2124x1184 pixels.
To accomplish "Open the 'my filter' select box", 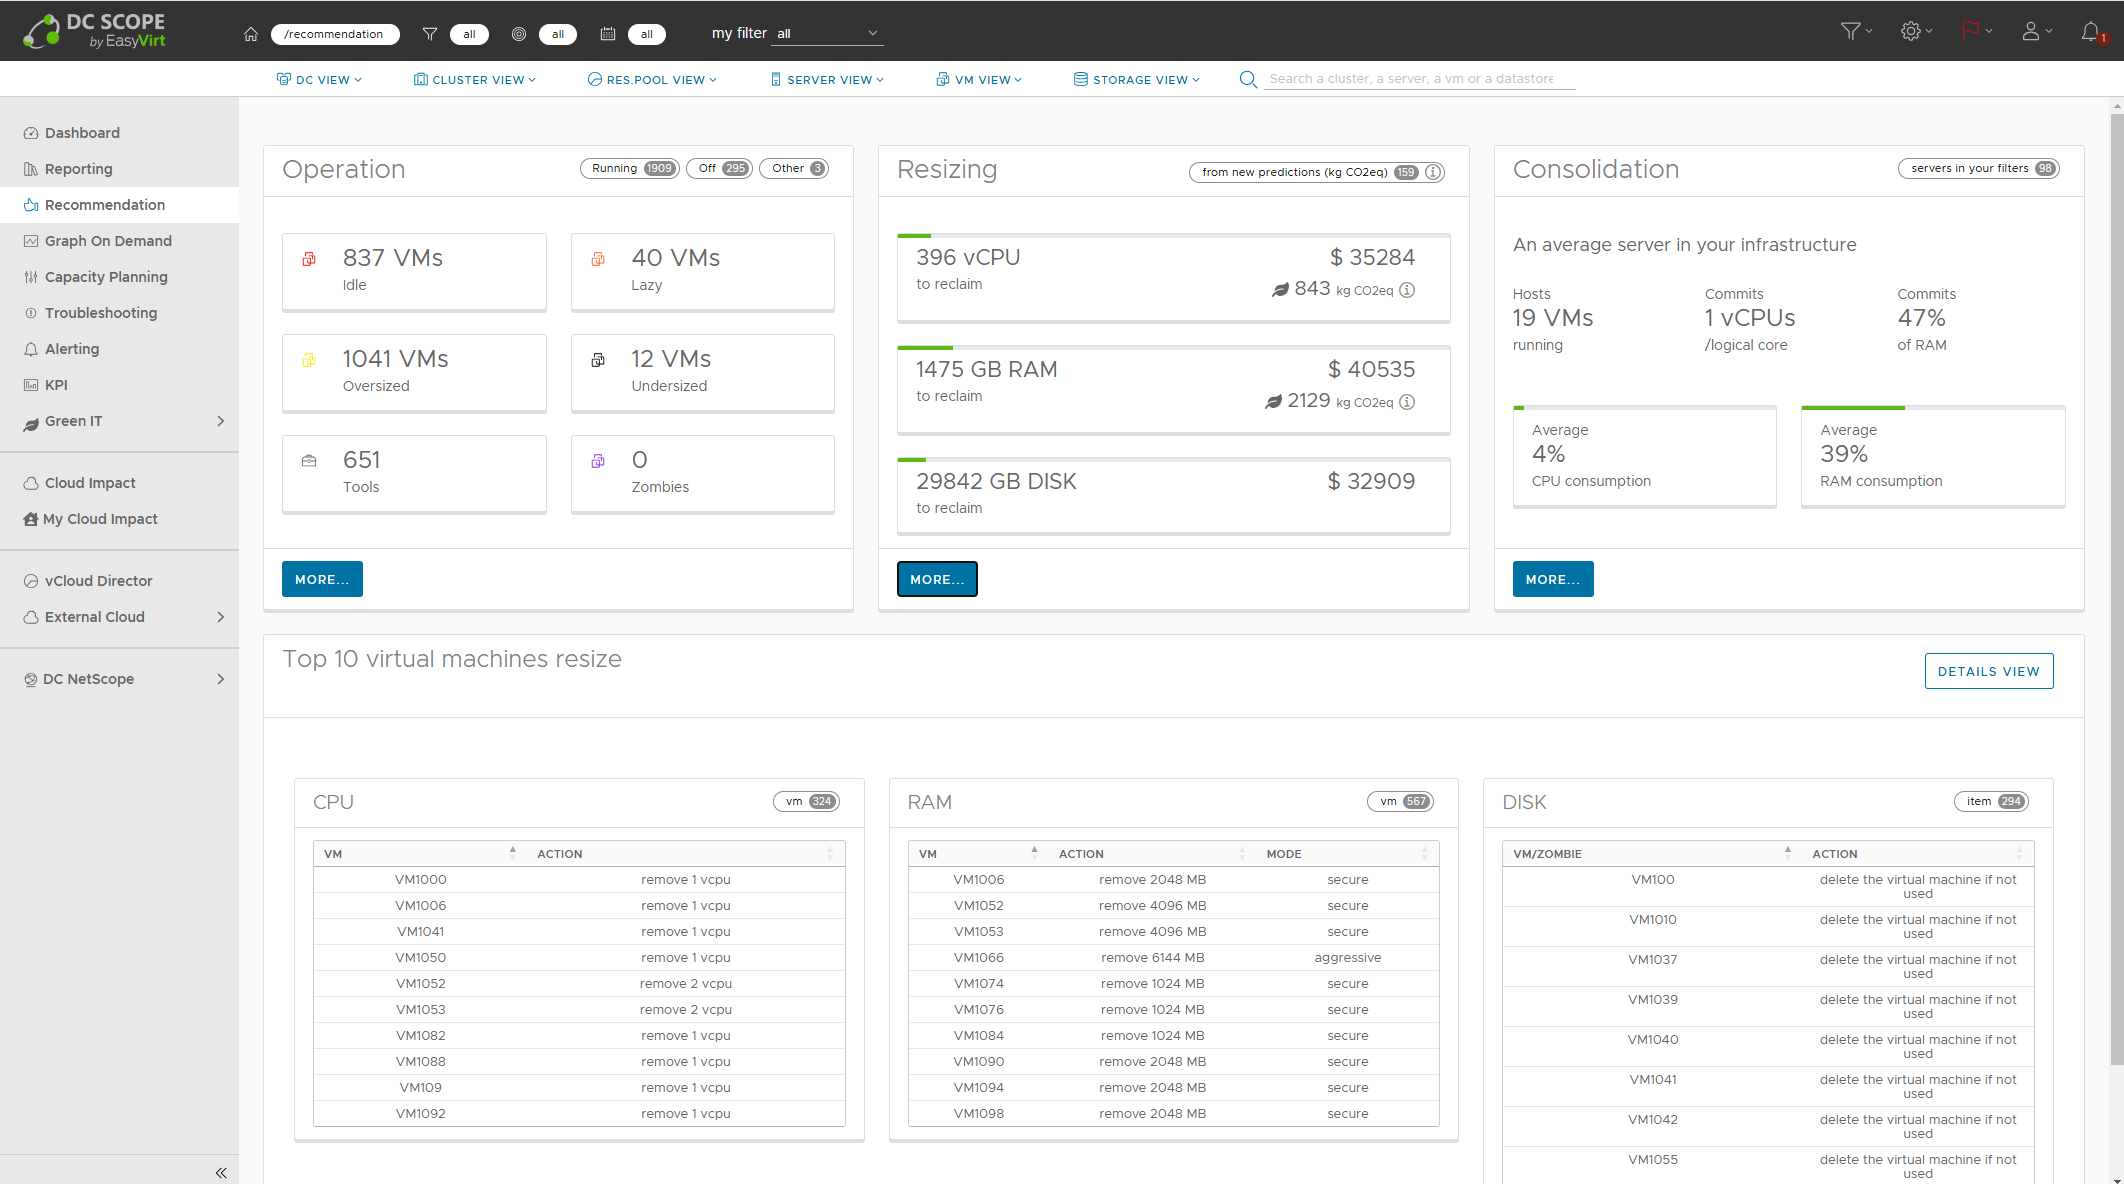I will coord(828,34).
